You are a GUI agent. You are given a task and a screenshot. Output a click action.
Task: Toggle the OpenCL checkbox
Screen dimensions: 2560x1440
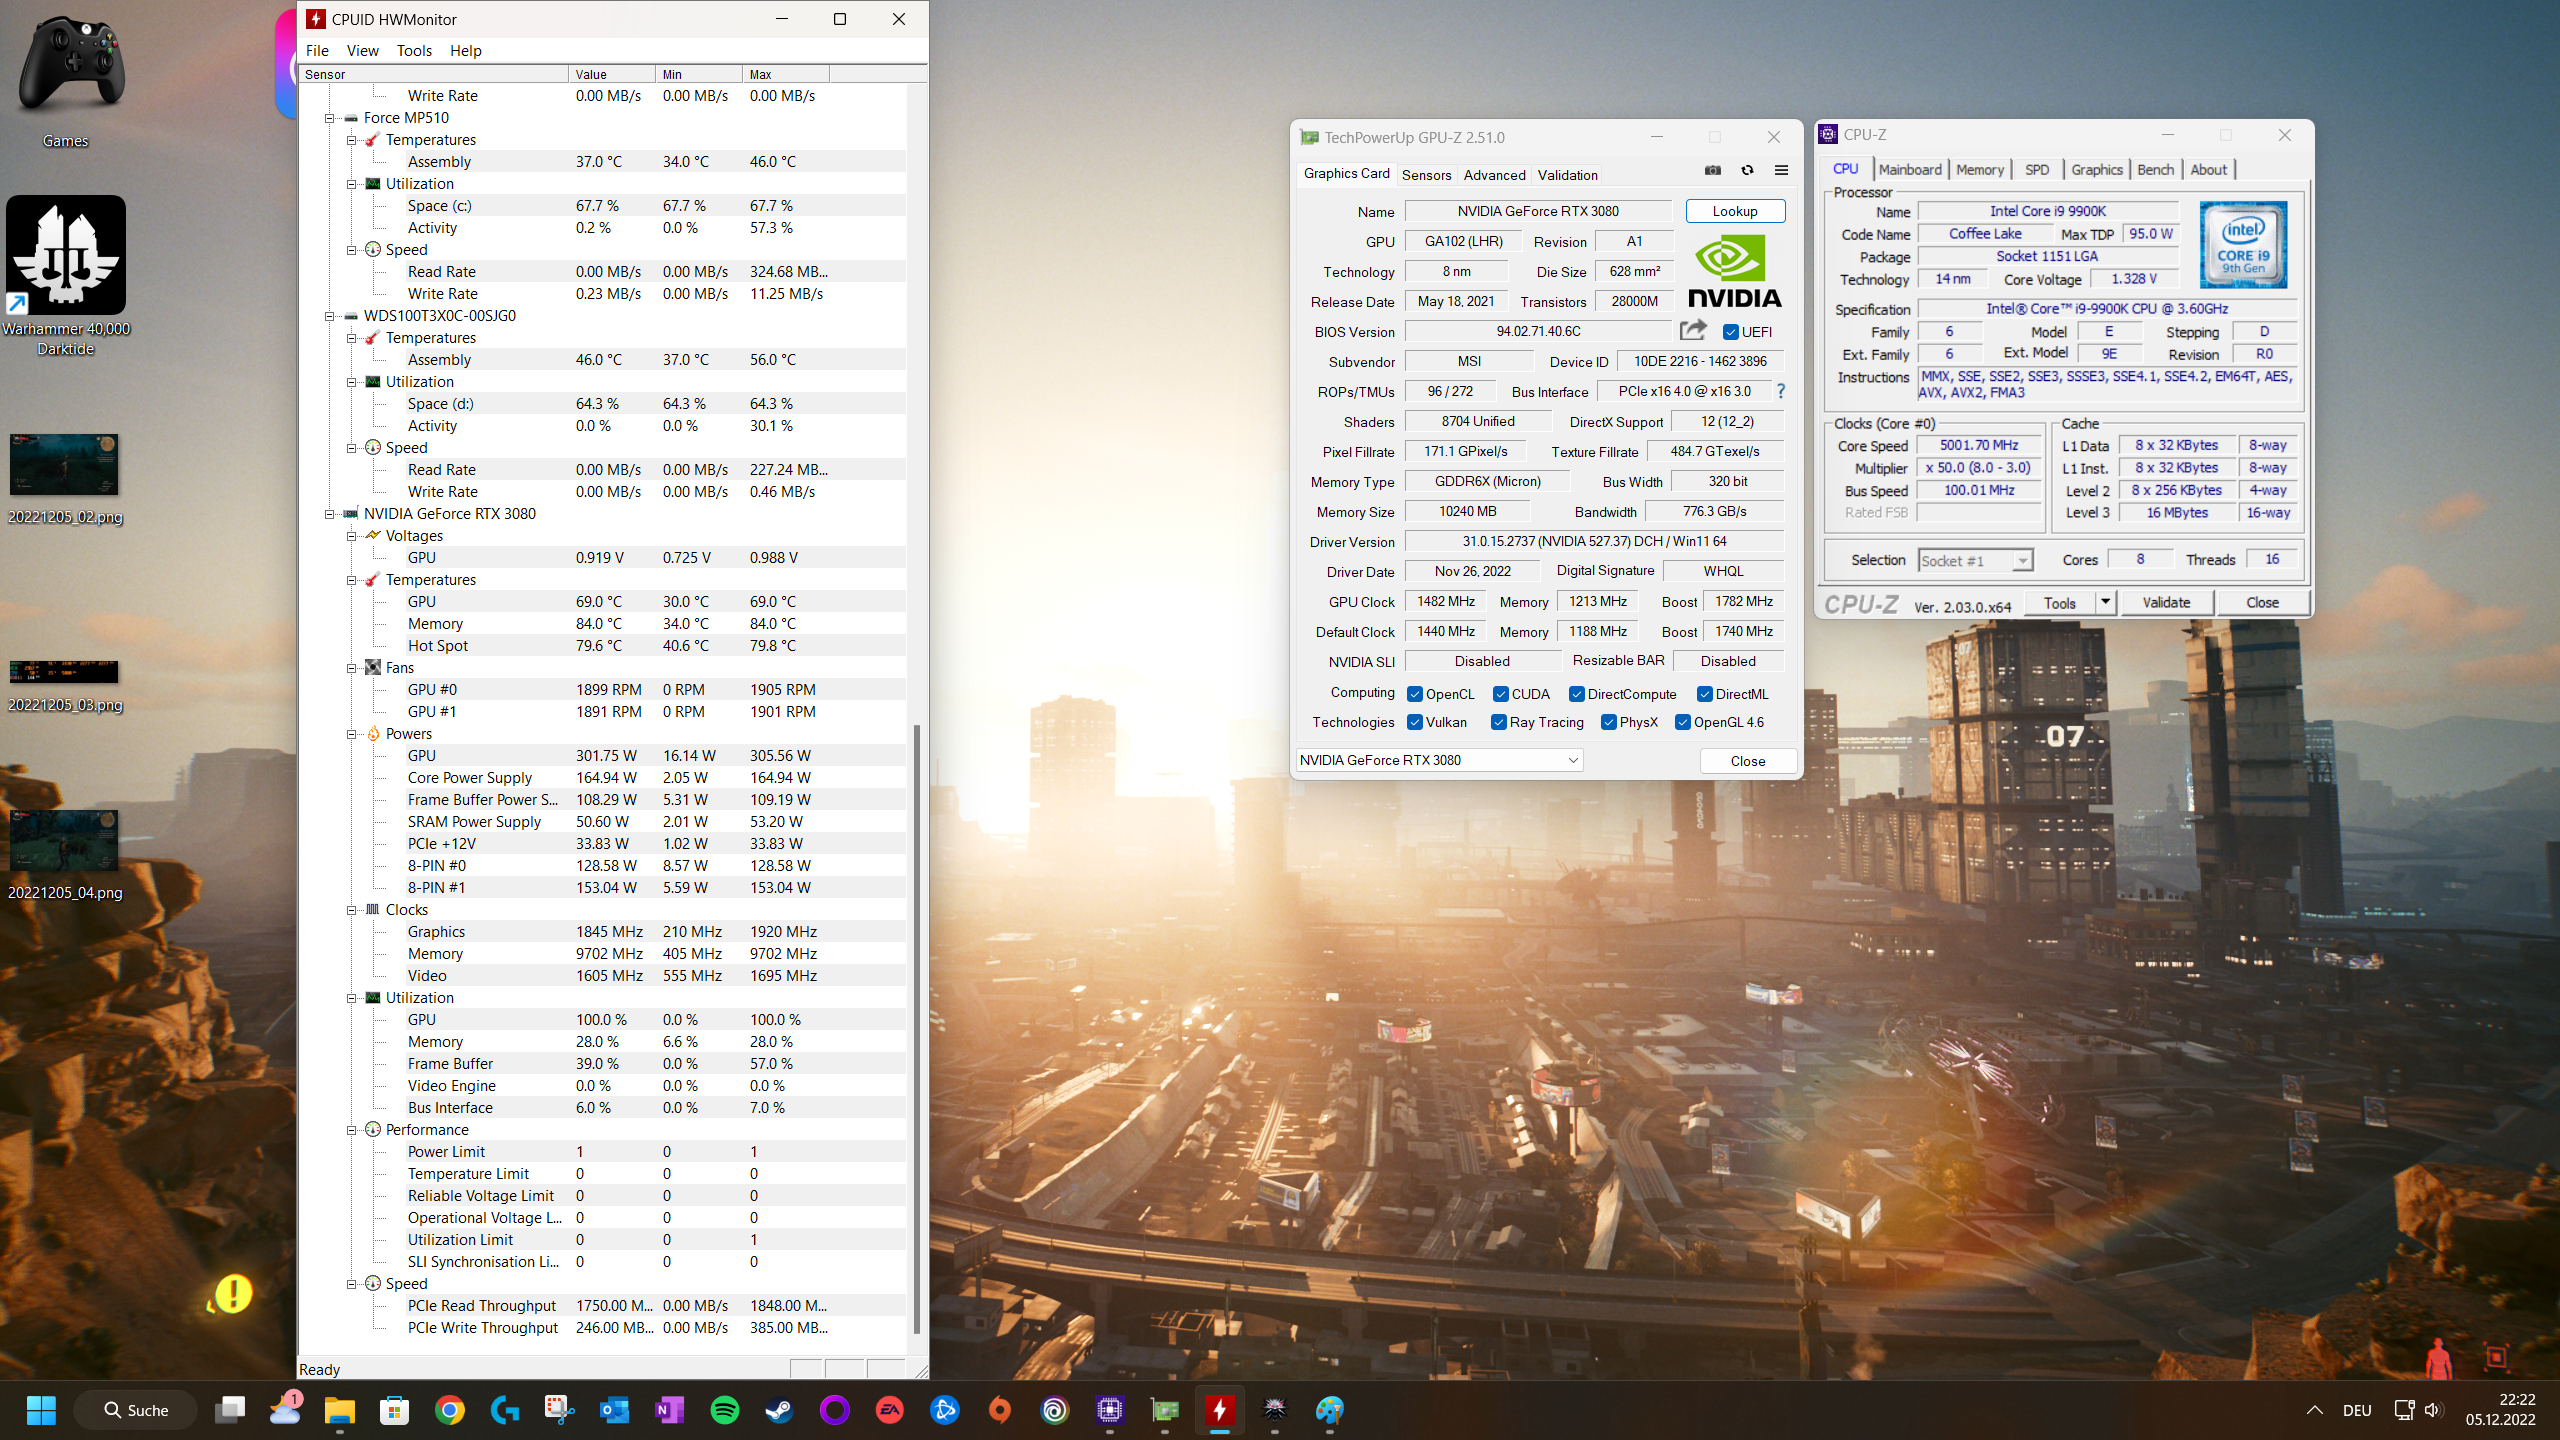point(1415,694)
